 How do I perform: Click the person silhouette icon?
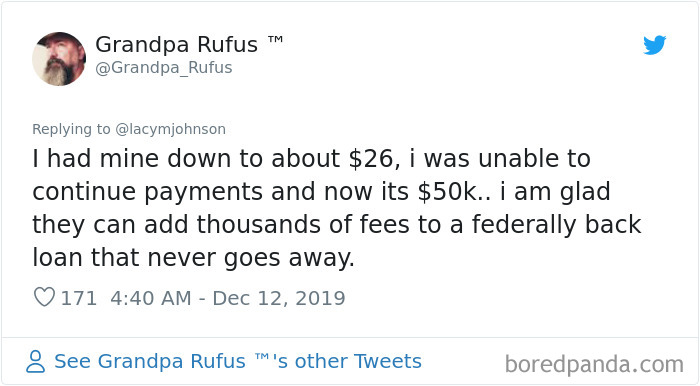35,361
